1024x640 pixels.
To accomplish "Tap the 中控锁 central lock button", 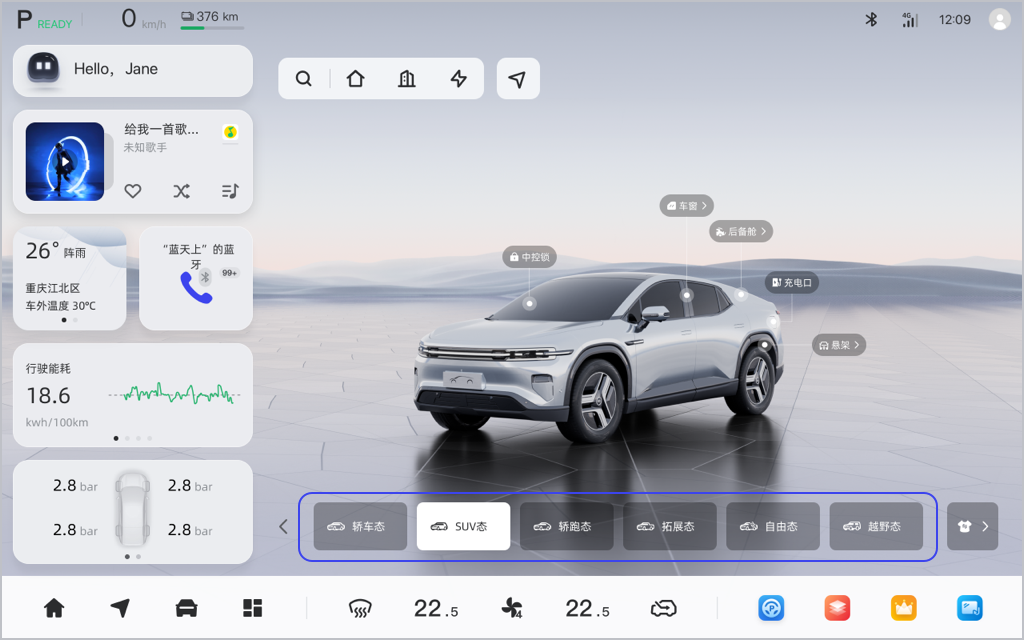I will 530,257.
